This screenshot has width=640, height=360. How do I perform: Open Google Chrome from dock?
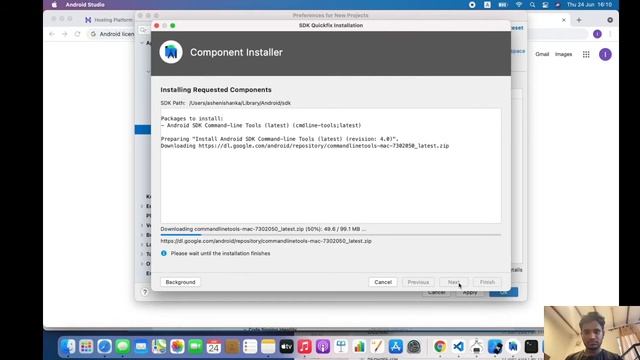click(x=440, y=347)
